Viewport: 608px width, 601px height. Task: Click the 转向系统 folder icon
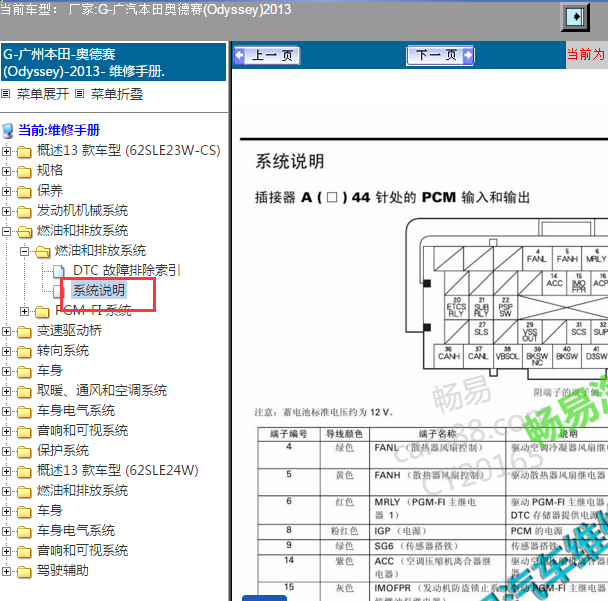tap(24, 352)
